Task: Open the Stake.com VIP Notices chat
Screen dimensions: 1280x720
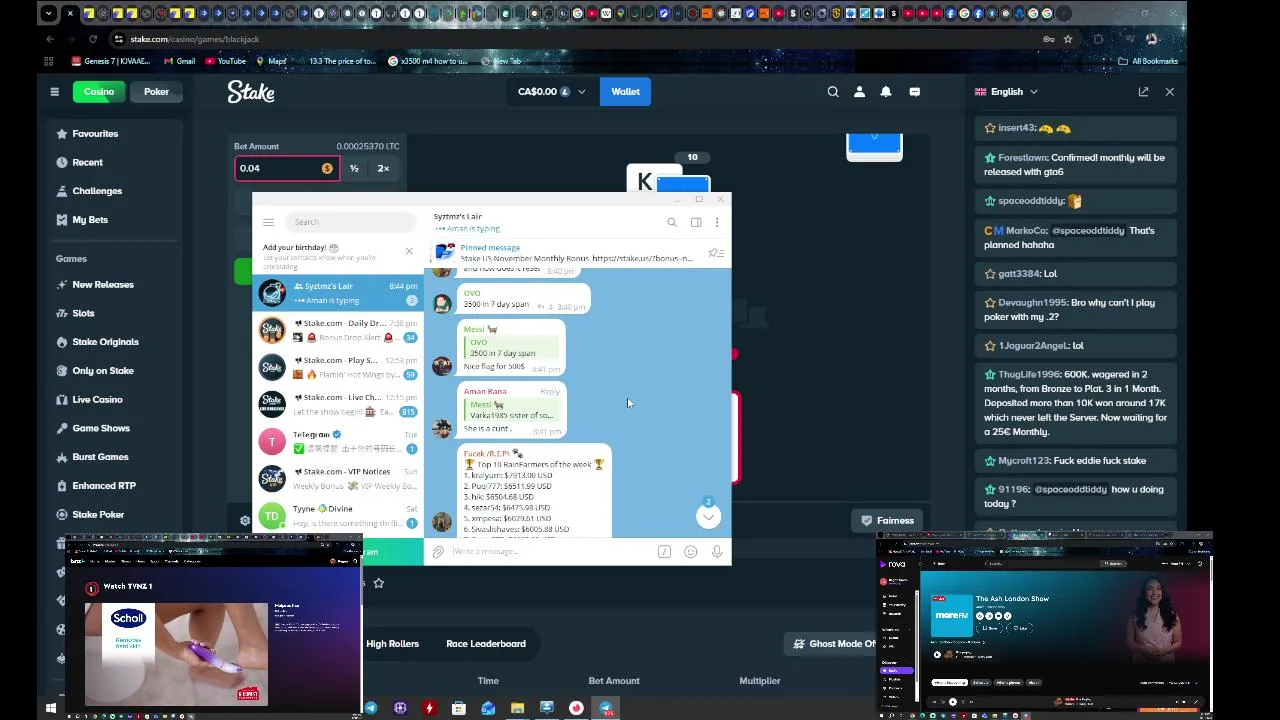Action: coord(338,478)
